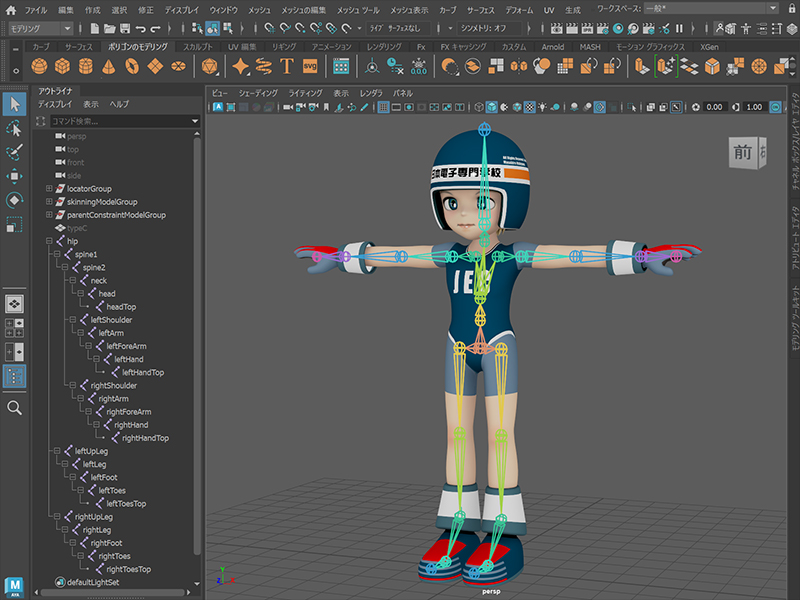Image resolution: width=800 pixels, height=600 pixels.
Task: Toggle the Outliner layout button in sidebar
Action: [15, 376]
